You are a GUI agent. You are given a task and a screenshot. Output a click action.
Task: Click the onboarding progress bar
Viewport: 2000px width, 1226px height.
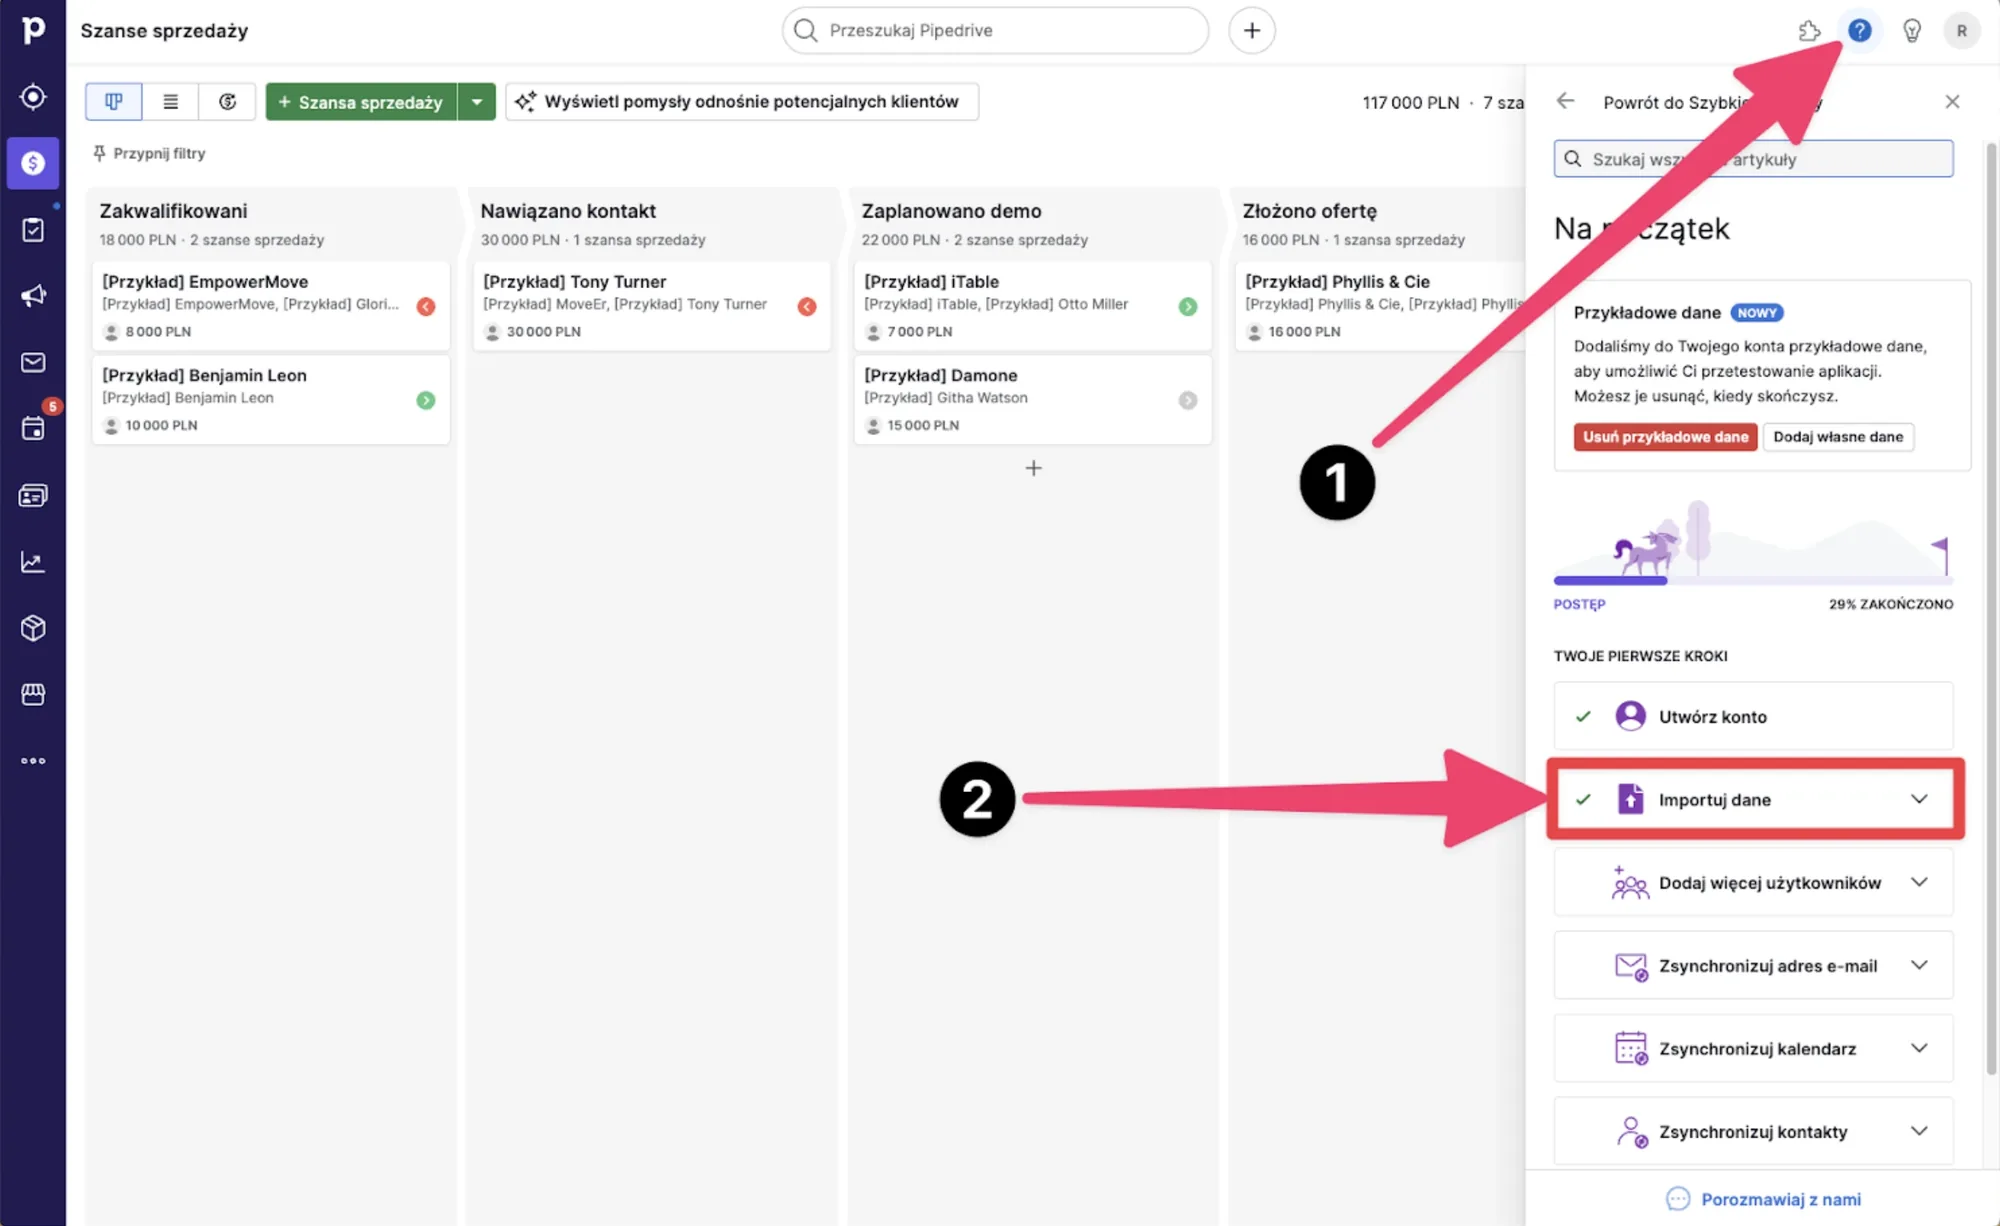pos(1753,580)
